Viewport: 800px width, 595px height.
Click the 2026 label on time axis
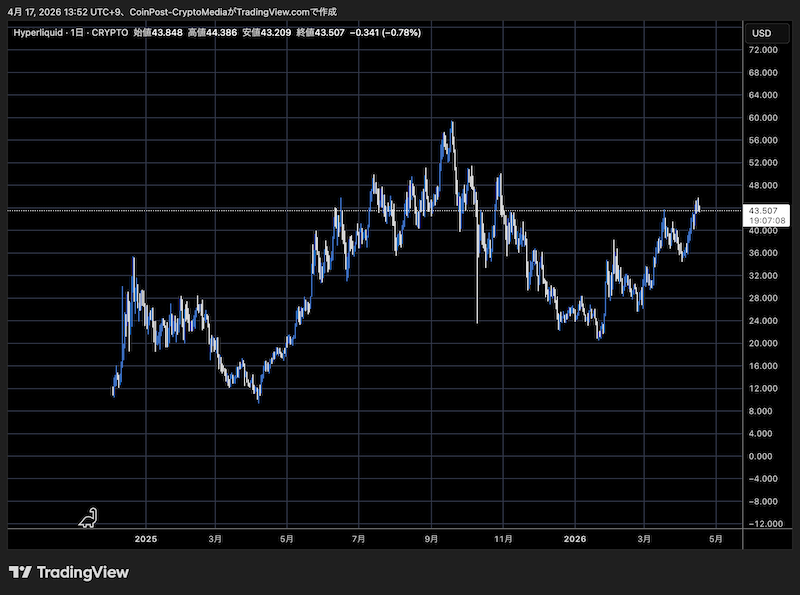click(575, 539)
